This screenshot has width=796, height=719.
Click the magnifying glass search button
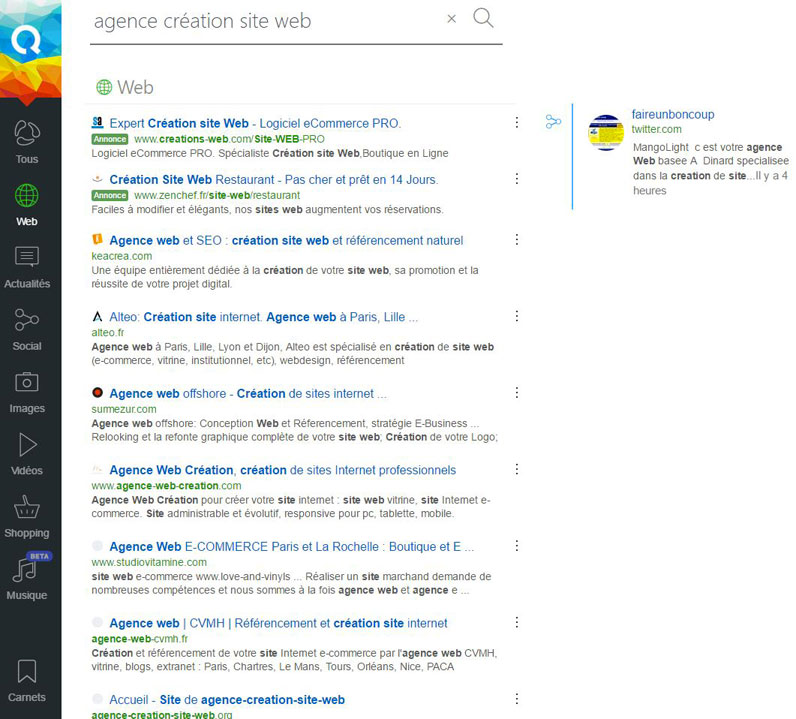(x=483, y=18)
